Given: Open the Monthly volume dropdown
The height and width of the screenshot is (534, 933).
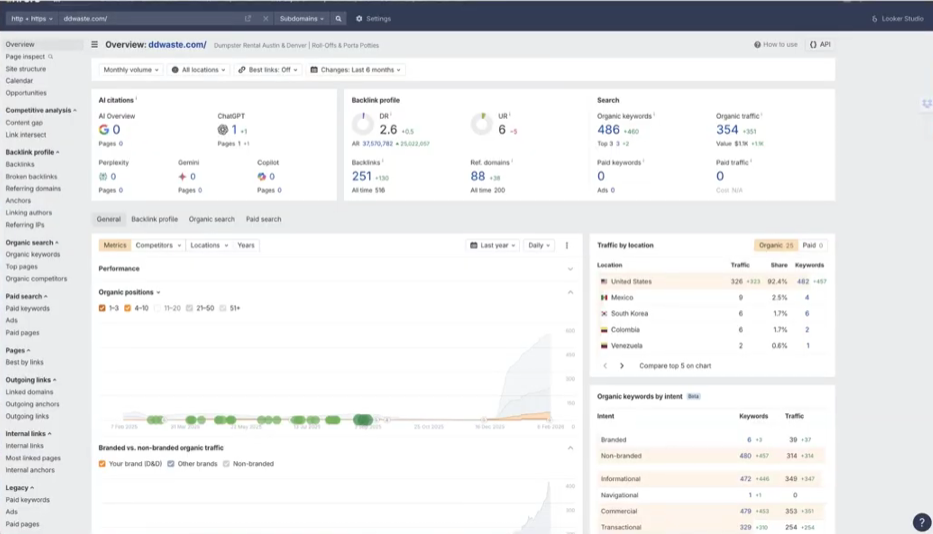Looking at the screenshot, I should pos(130,70).
